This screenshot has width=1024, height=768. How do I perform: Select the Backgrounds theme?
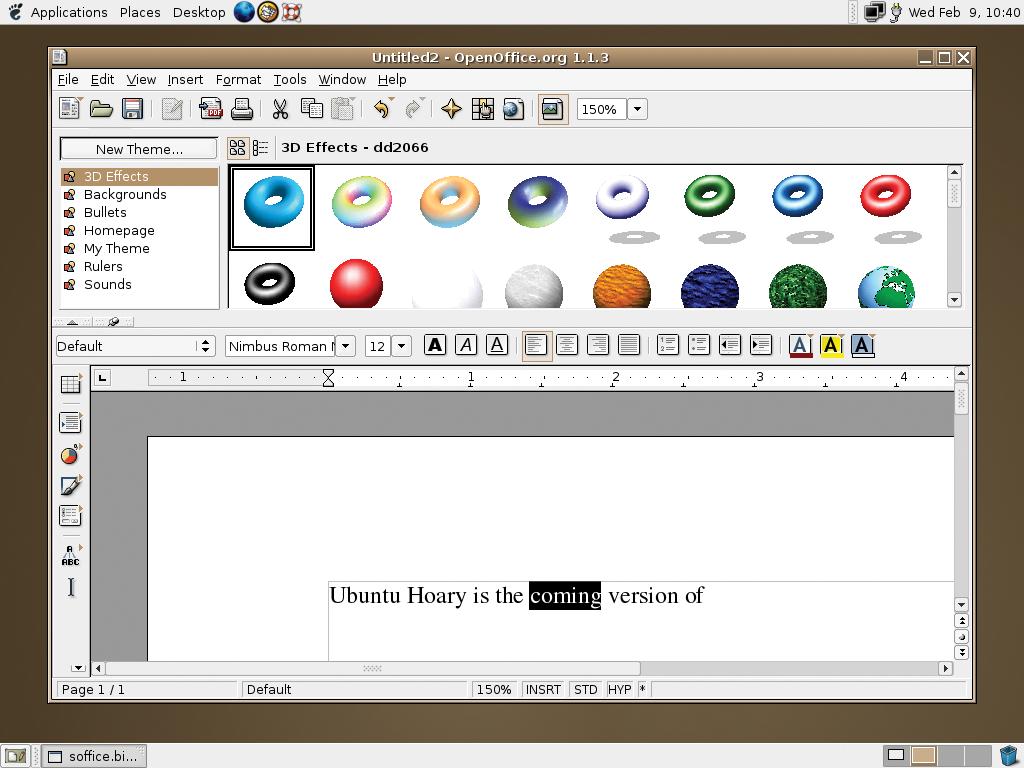pos(139,195)
